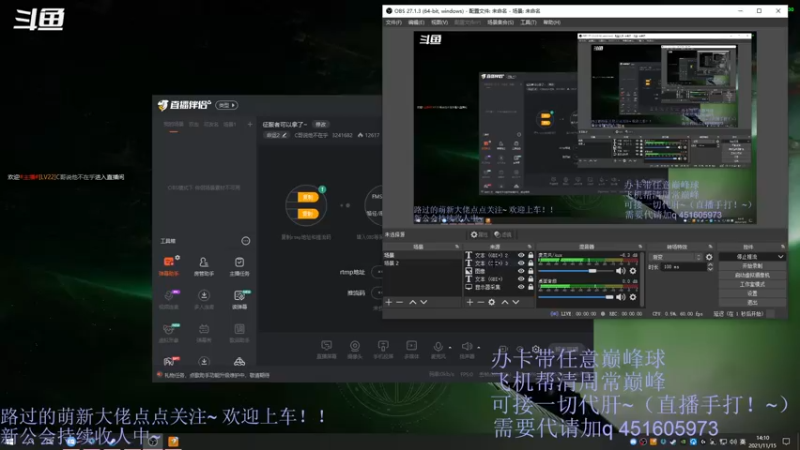Click the 退出 exit button in OBS
800x450 pixels.
pyautogui.click(x=752, y=303)
